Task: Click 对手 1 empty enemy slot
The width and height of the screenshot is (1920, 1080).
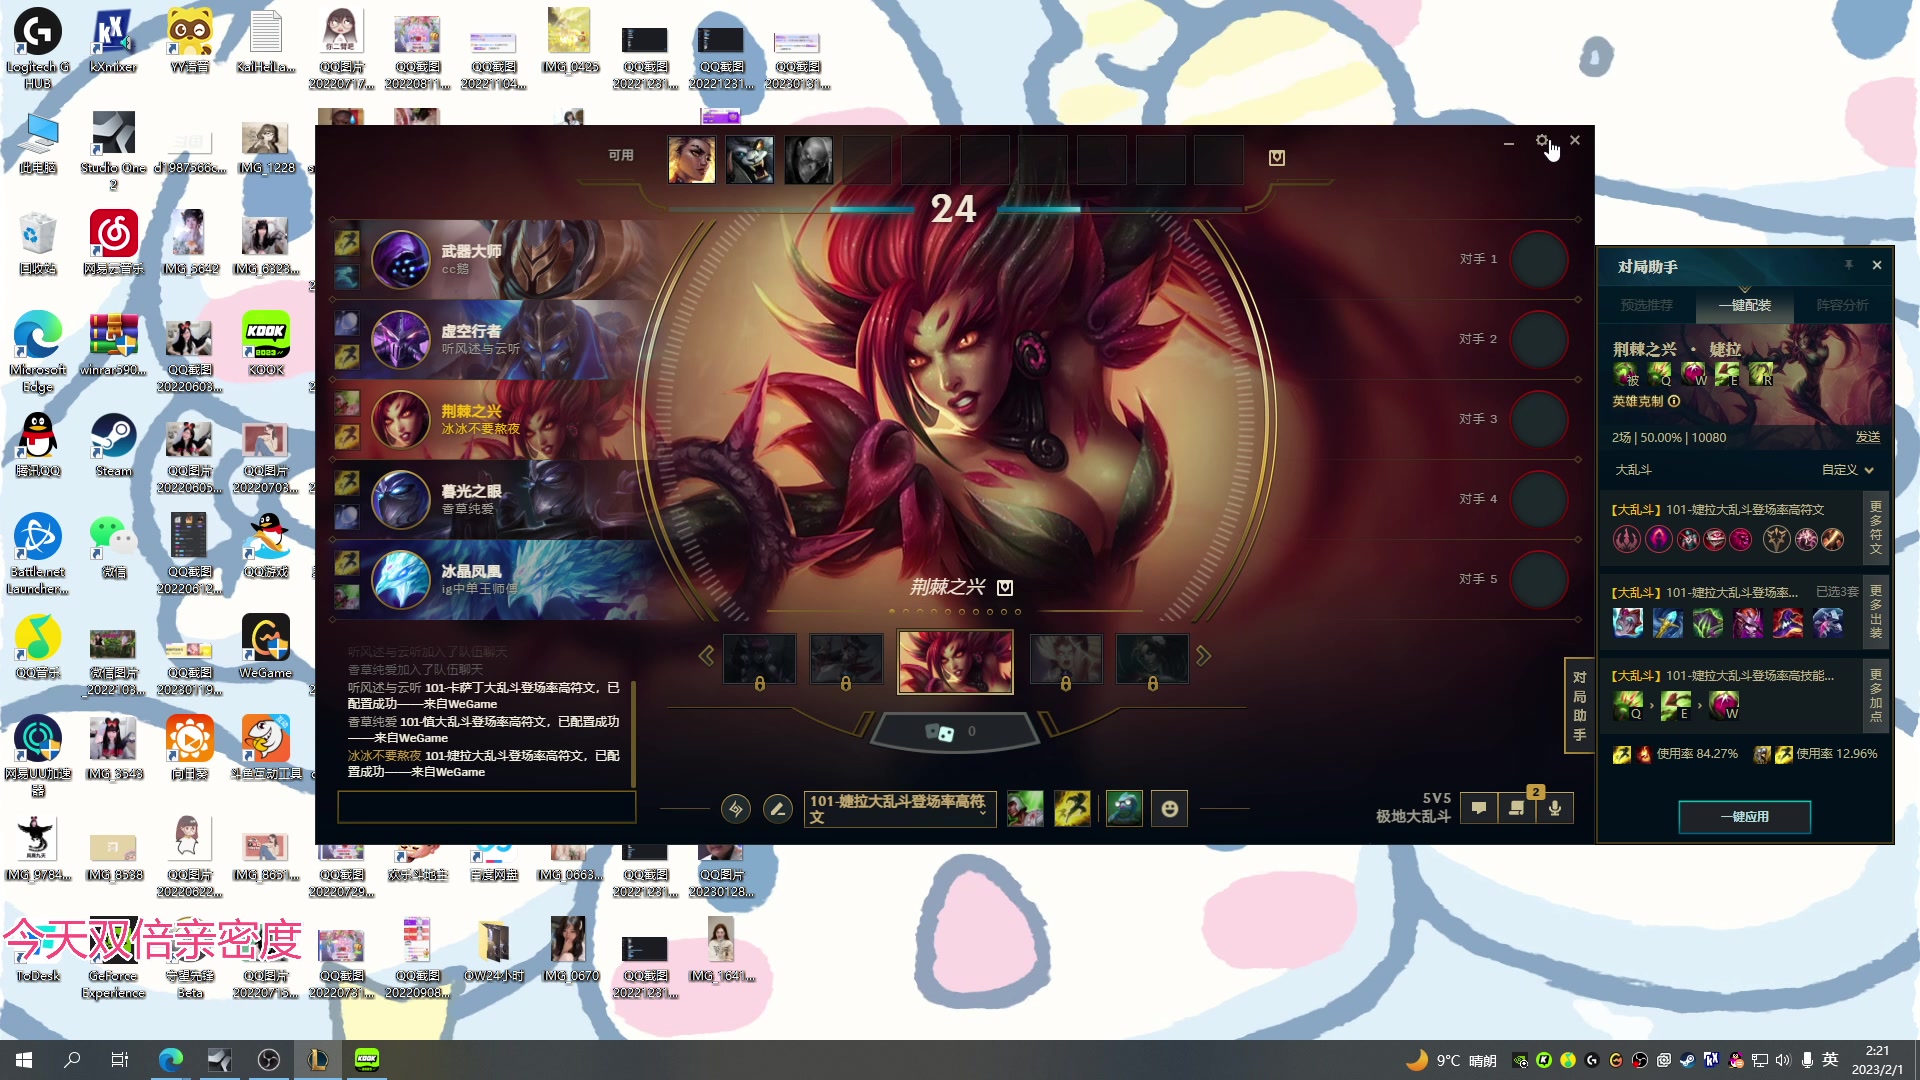Action: click(x=1538, y=259)
